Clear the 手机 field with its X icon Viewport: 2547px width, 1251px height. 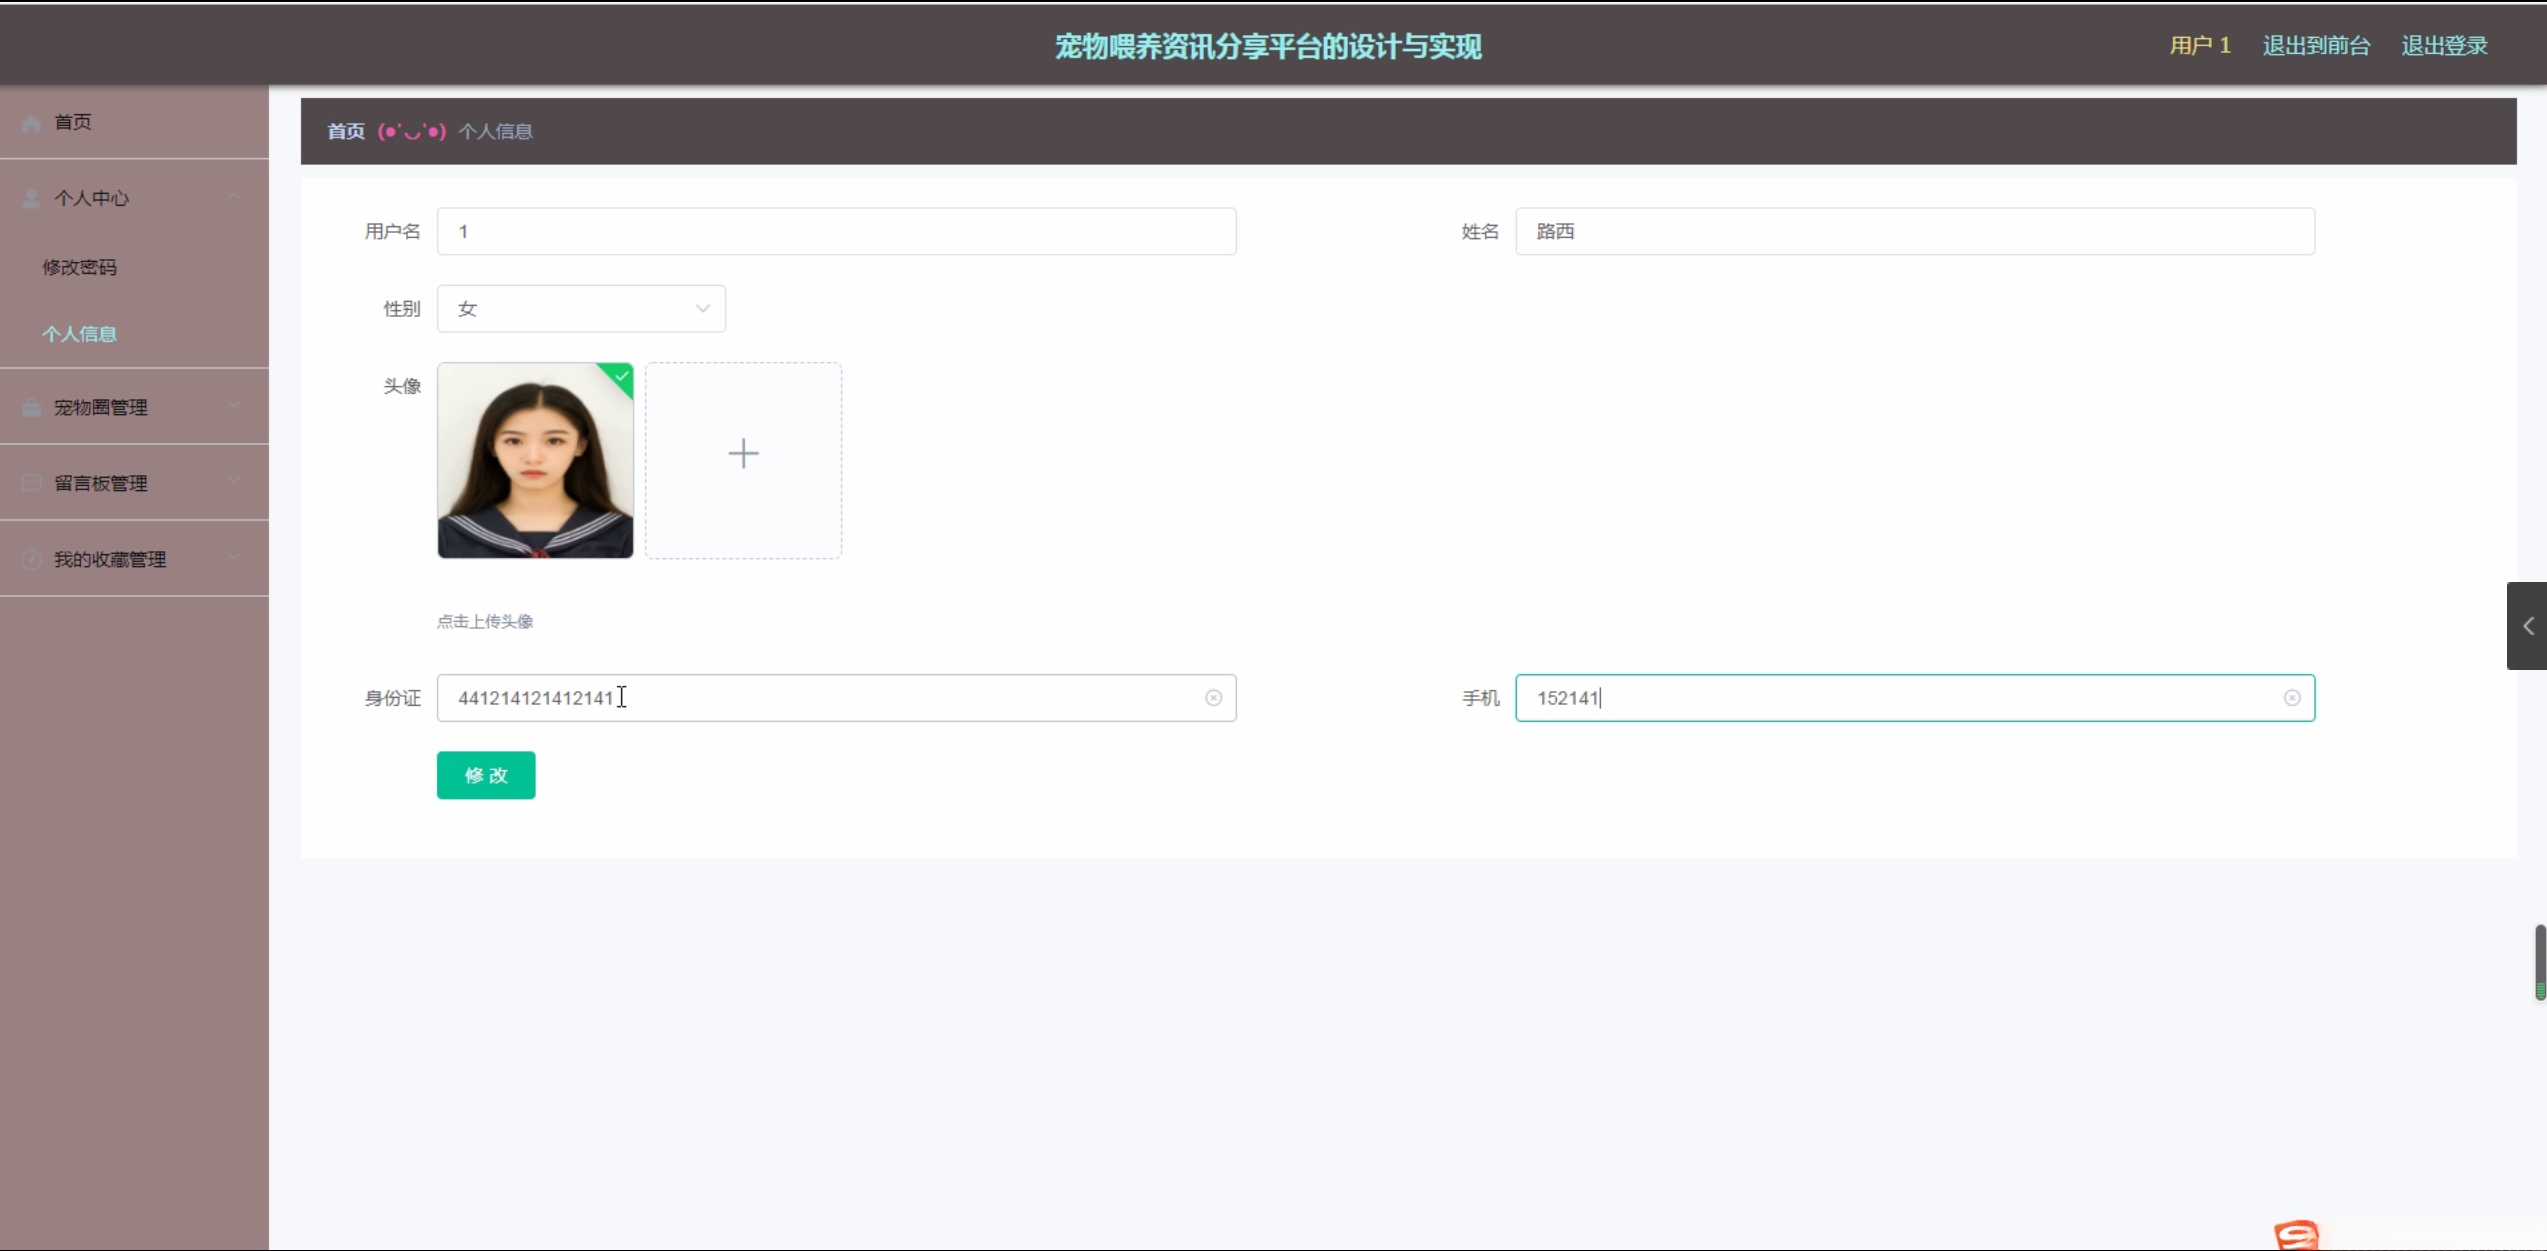pos(2291,698)
